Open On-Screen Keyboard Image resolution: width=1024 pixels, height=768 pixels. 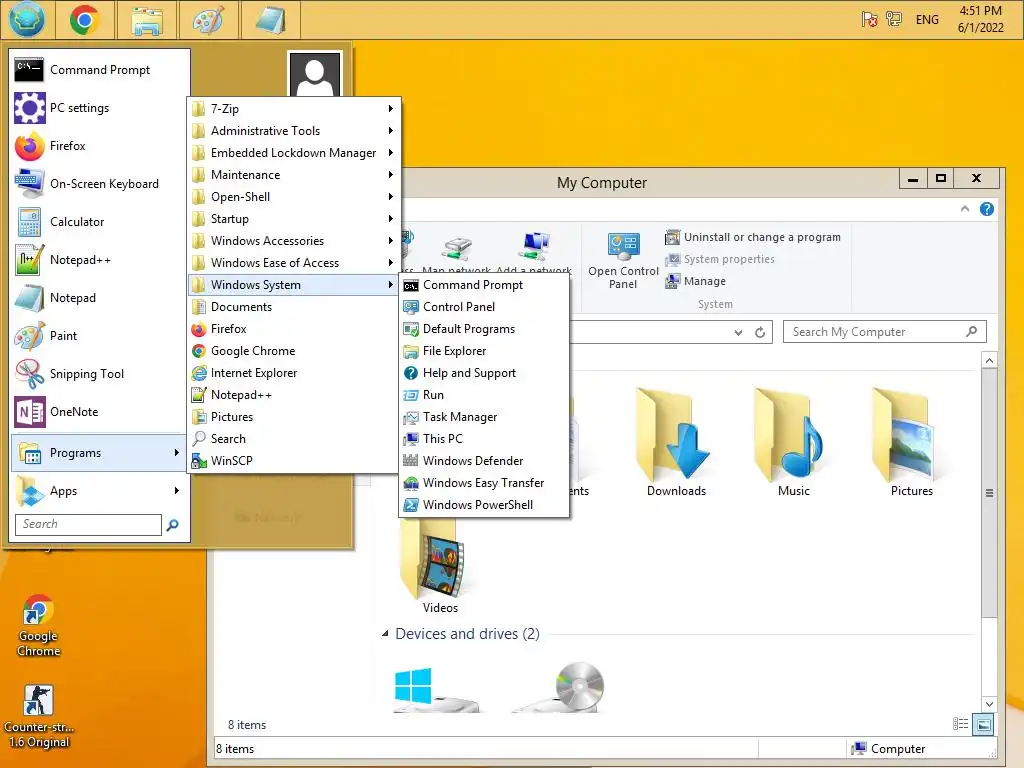point(99,184)
